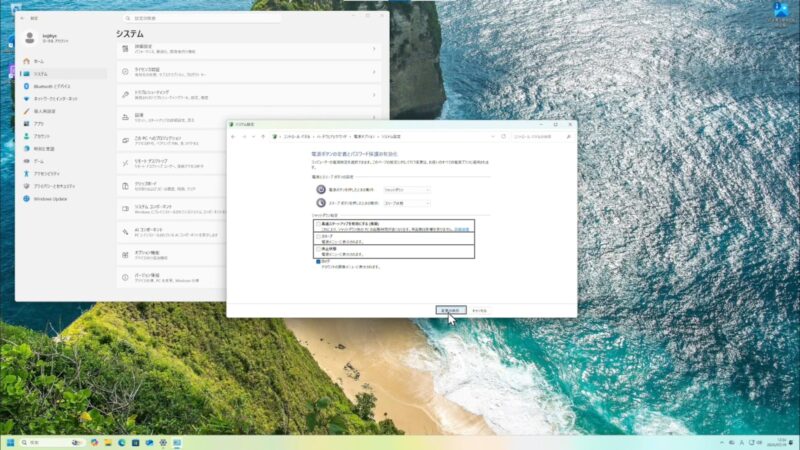Open アプリ (Apps) in Settings sidebar
800x450 pixels.
[63, 123]
